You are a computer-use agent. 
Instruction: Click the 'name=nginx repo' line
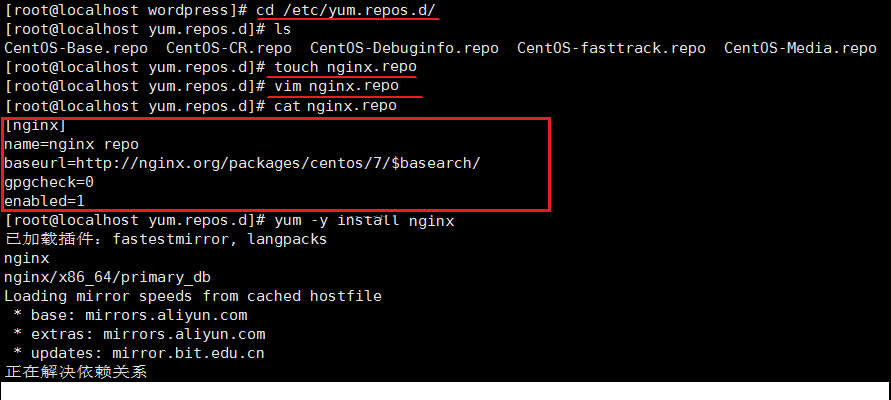pyautogui.click(x=71, y=144)
